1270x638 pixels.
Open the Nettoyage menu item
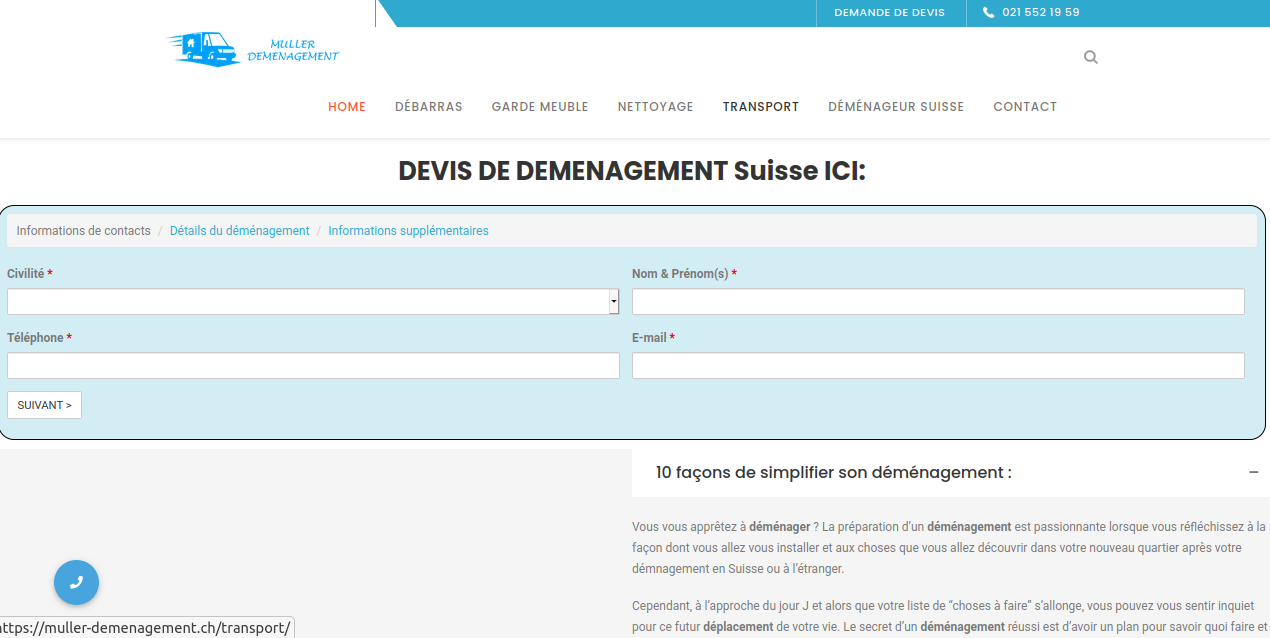[655, 107]
